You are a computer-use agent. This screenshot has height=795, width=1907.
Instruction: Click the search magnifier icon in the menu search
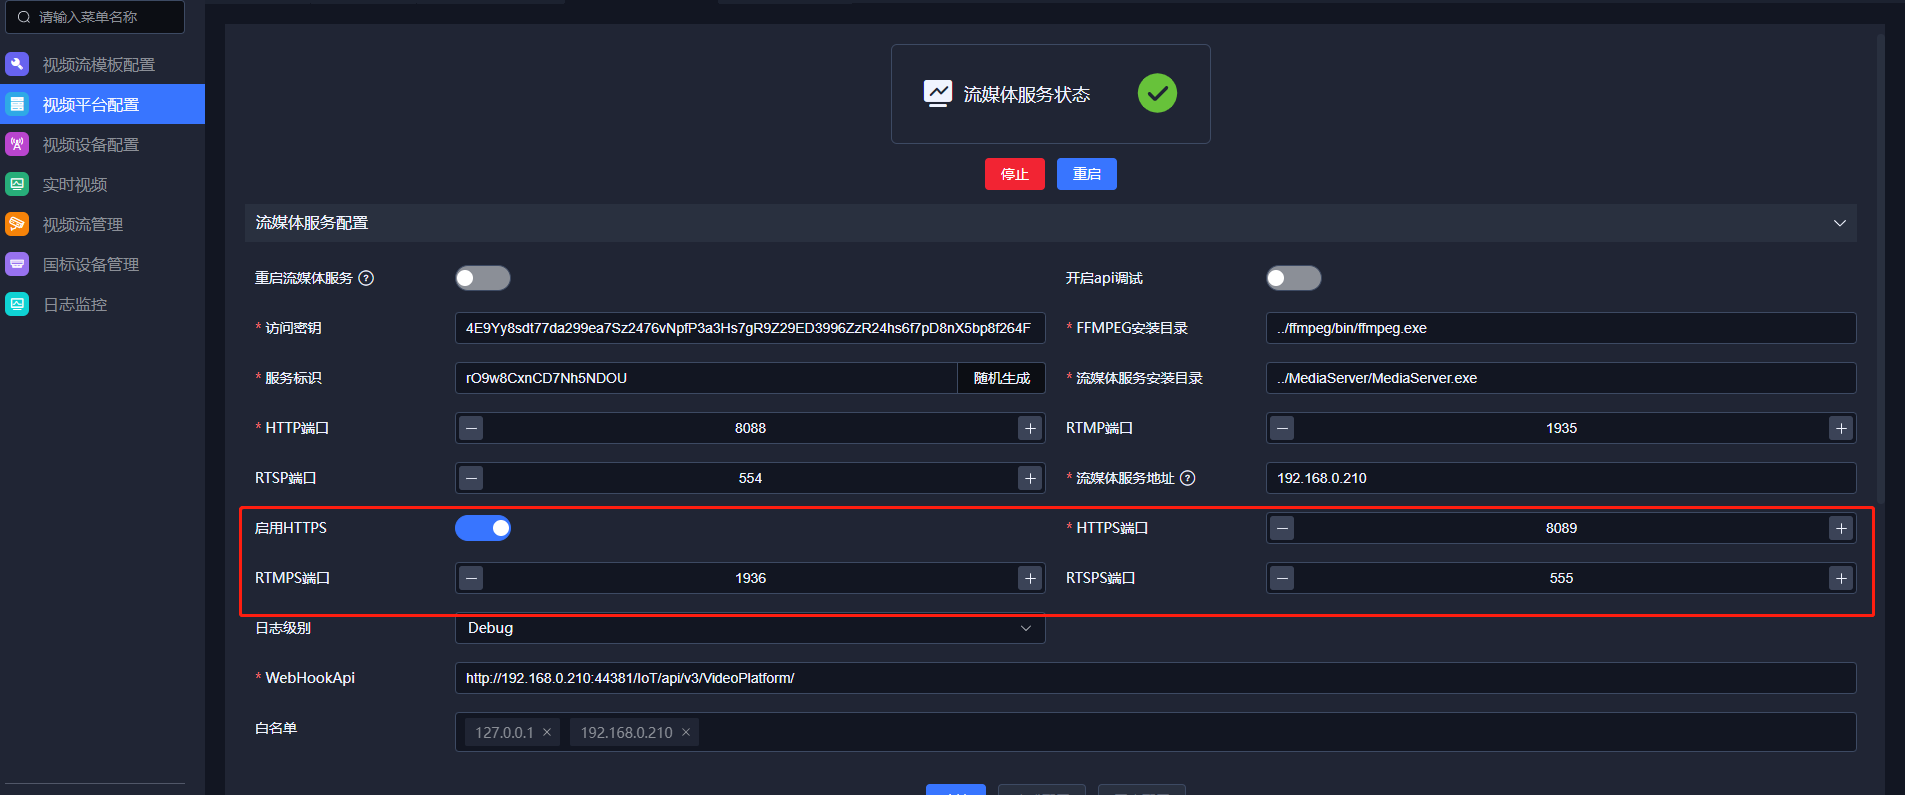tap(24, 17)
